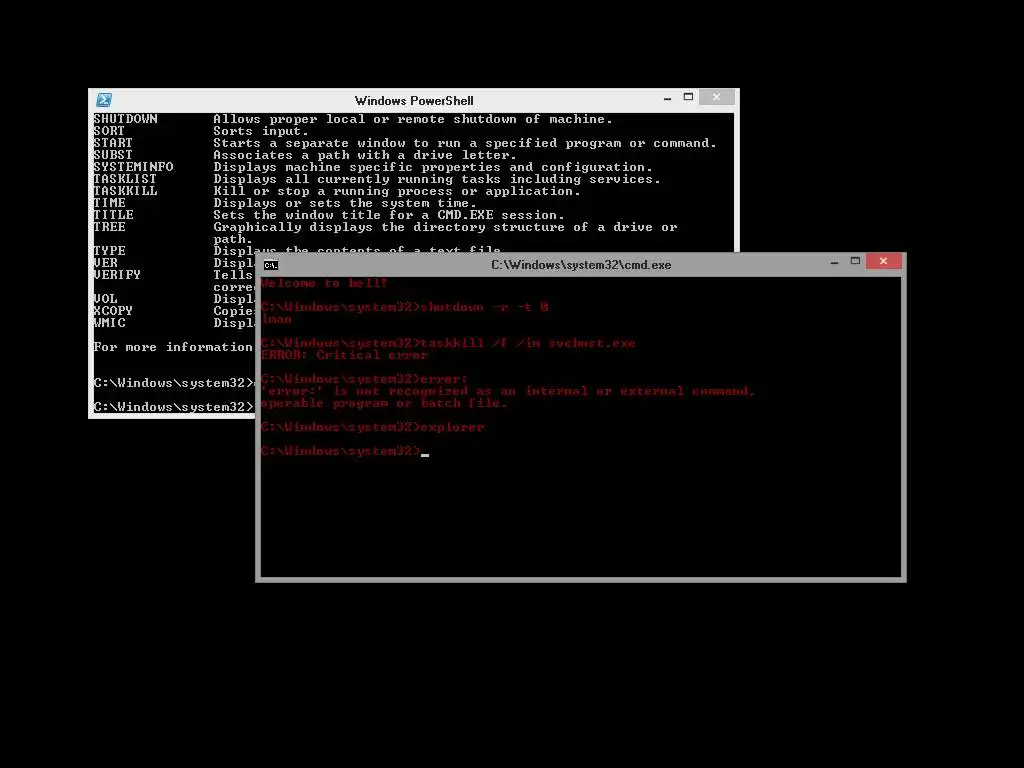Click the C:\Windows\system32\cmd.exe title text
Image resolution: width=1024 pixels, height=768 pixels.
pos(581,264)
